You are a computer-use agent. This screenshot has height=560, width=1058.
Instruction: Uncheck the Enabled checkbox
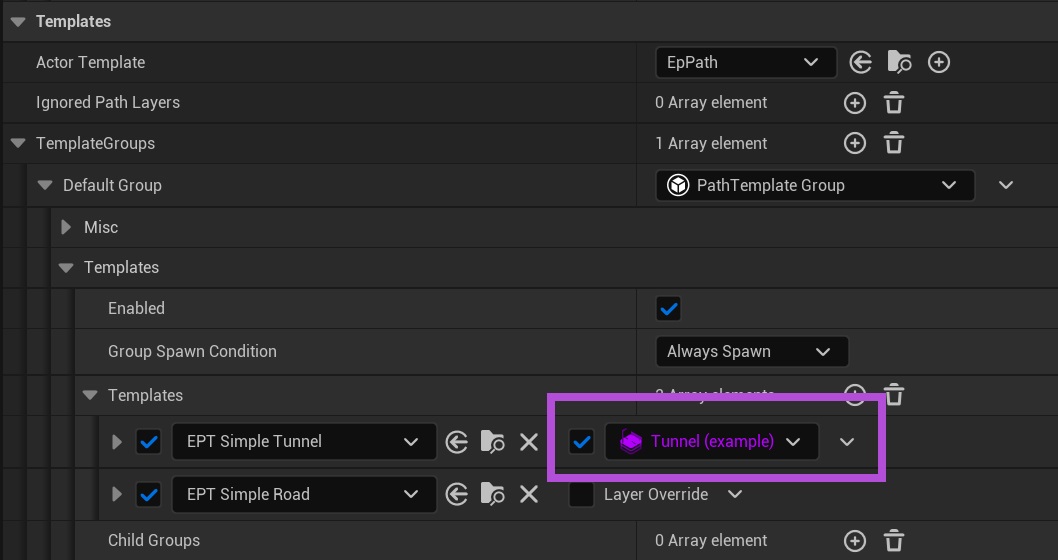tap(668, 309)
